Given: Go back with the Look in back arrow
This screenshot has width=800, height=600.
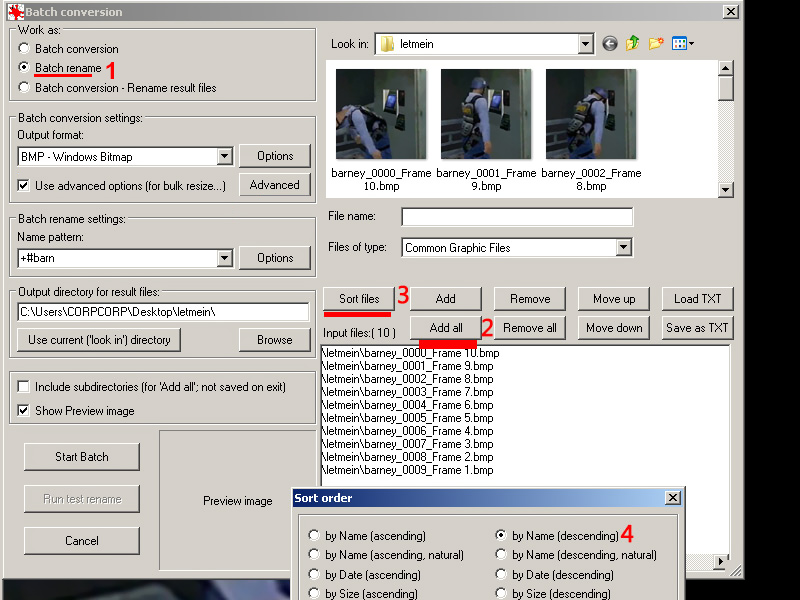Looking at the screenshot, I should (x=610, y=44).
